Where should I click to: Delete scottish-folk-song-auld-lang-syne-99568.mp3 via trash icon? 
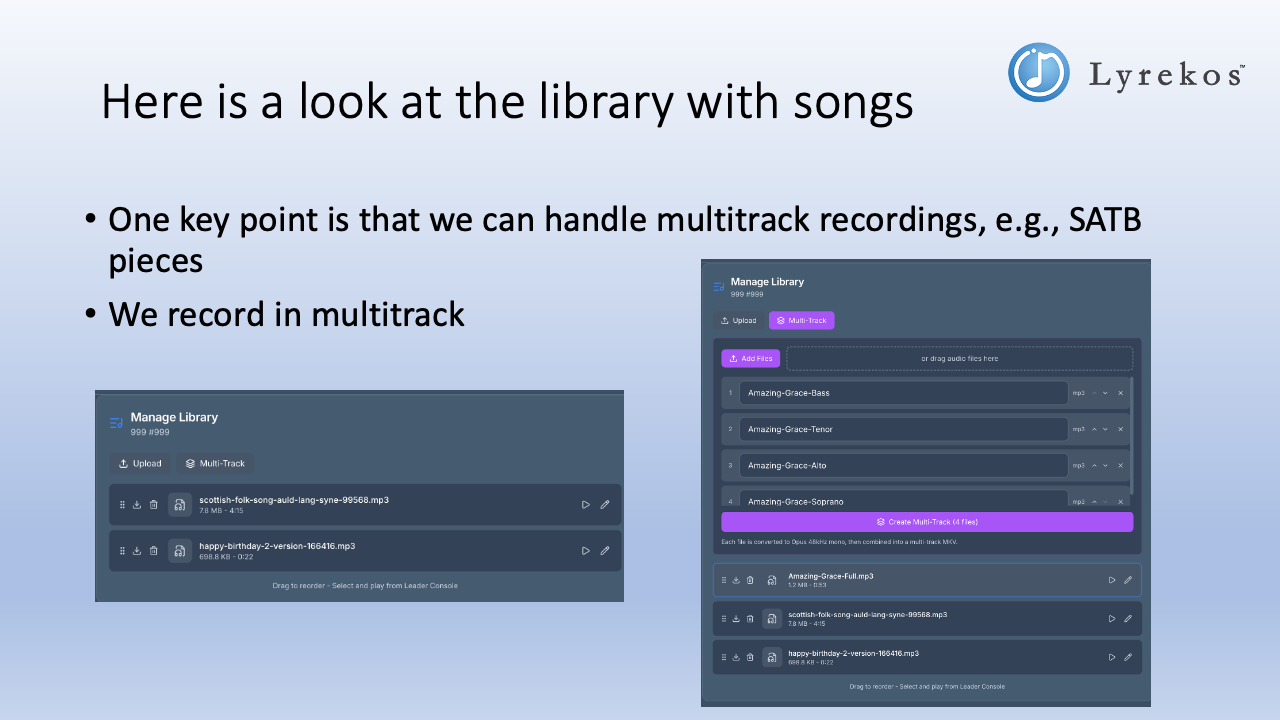coord(750,618)
